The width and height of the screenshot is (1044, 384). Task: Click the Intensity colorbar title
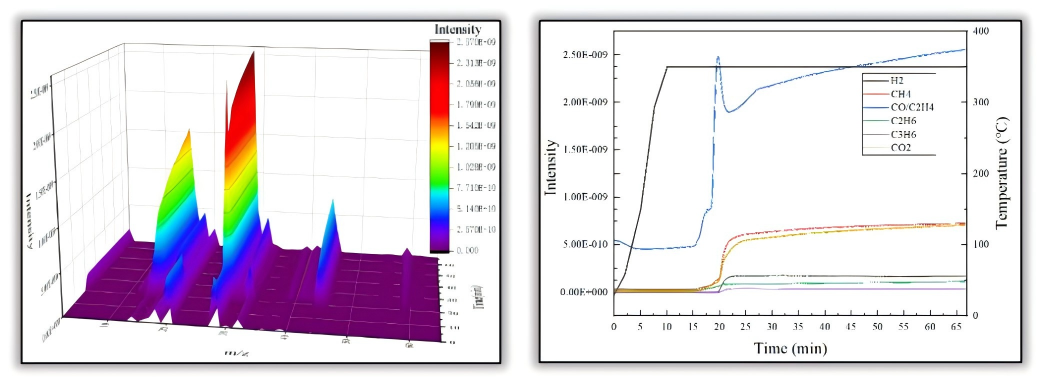click(x=457, y=30)
